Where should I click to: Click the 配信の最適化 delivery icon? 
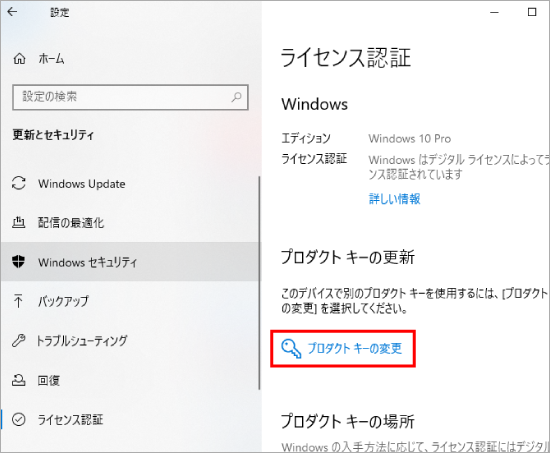pyautogui.click(x=19, y=222)
